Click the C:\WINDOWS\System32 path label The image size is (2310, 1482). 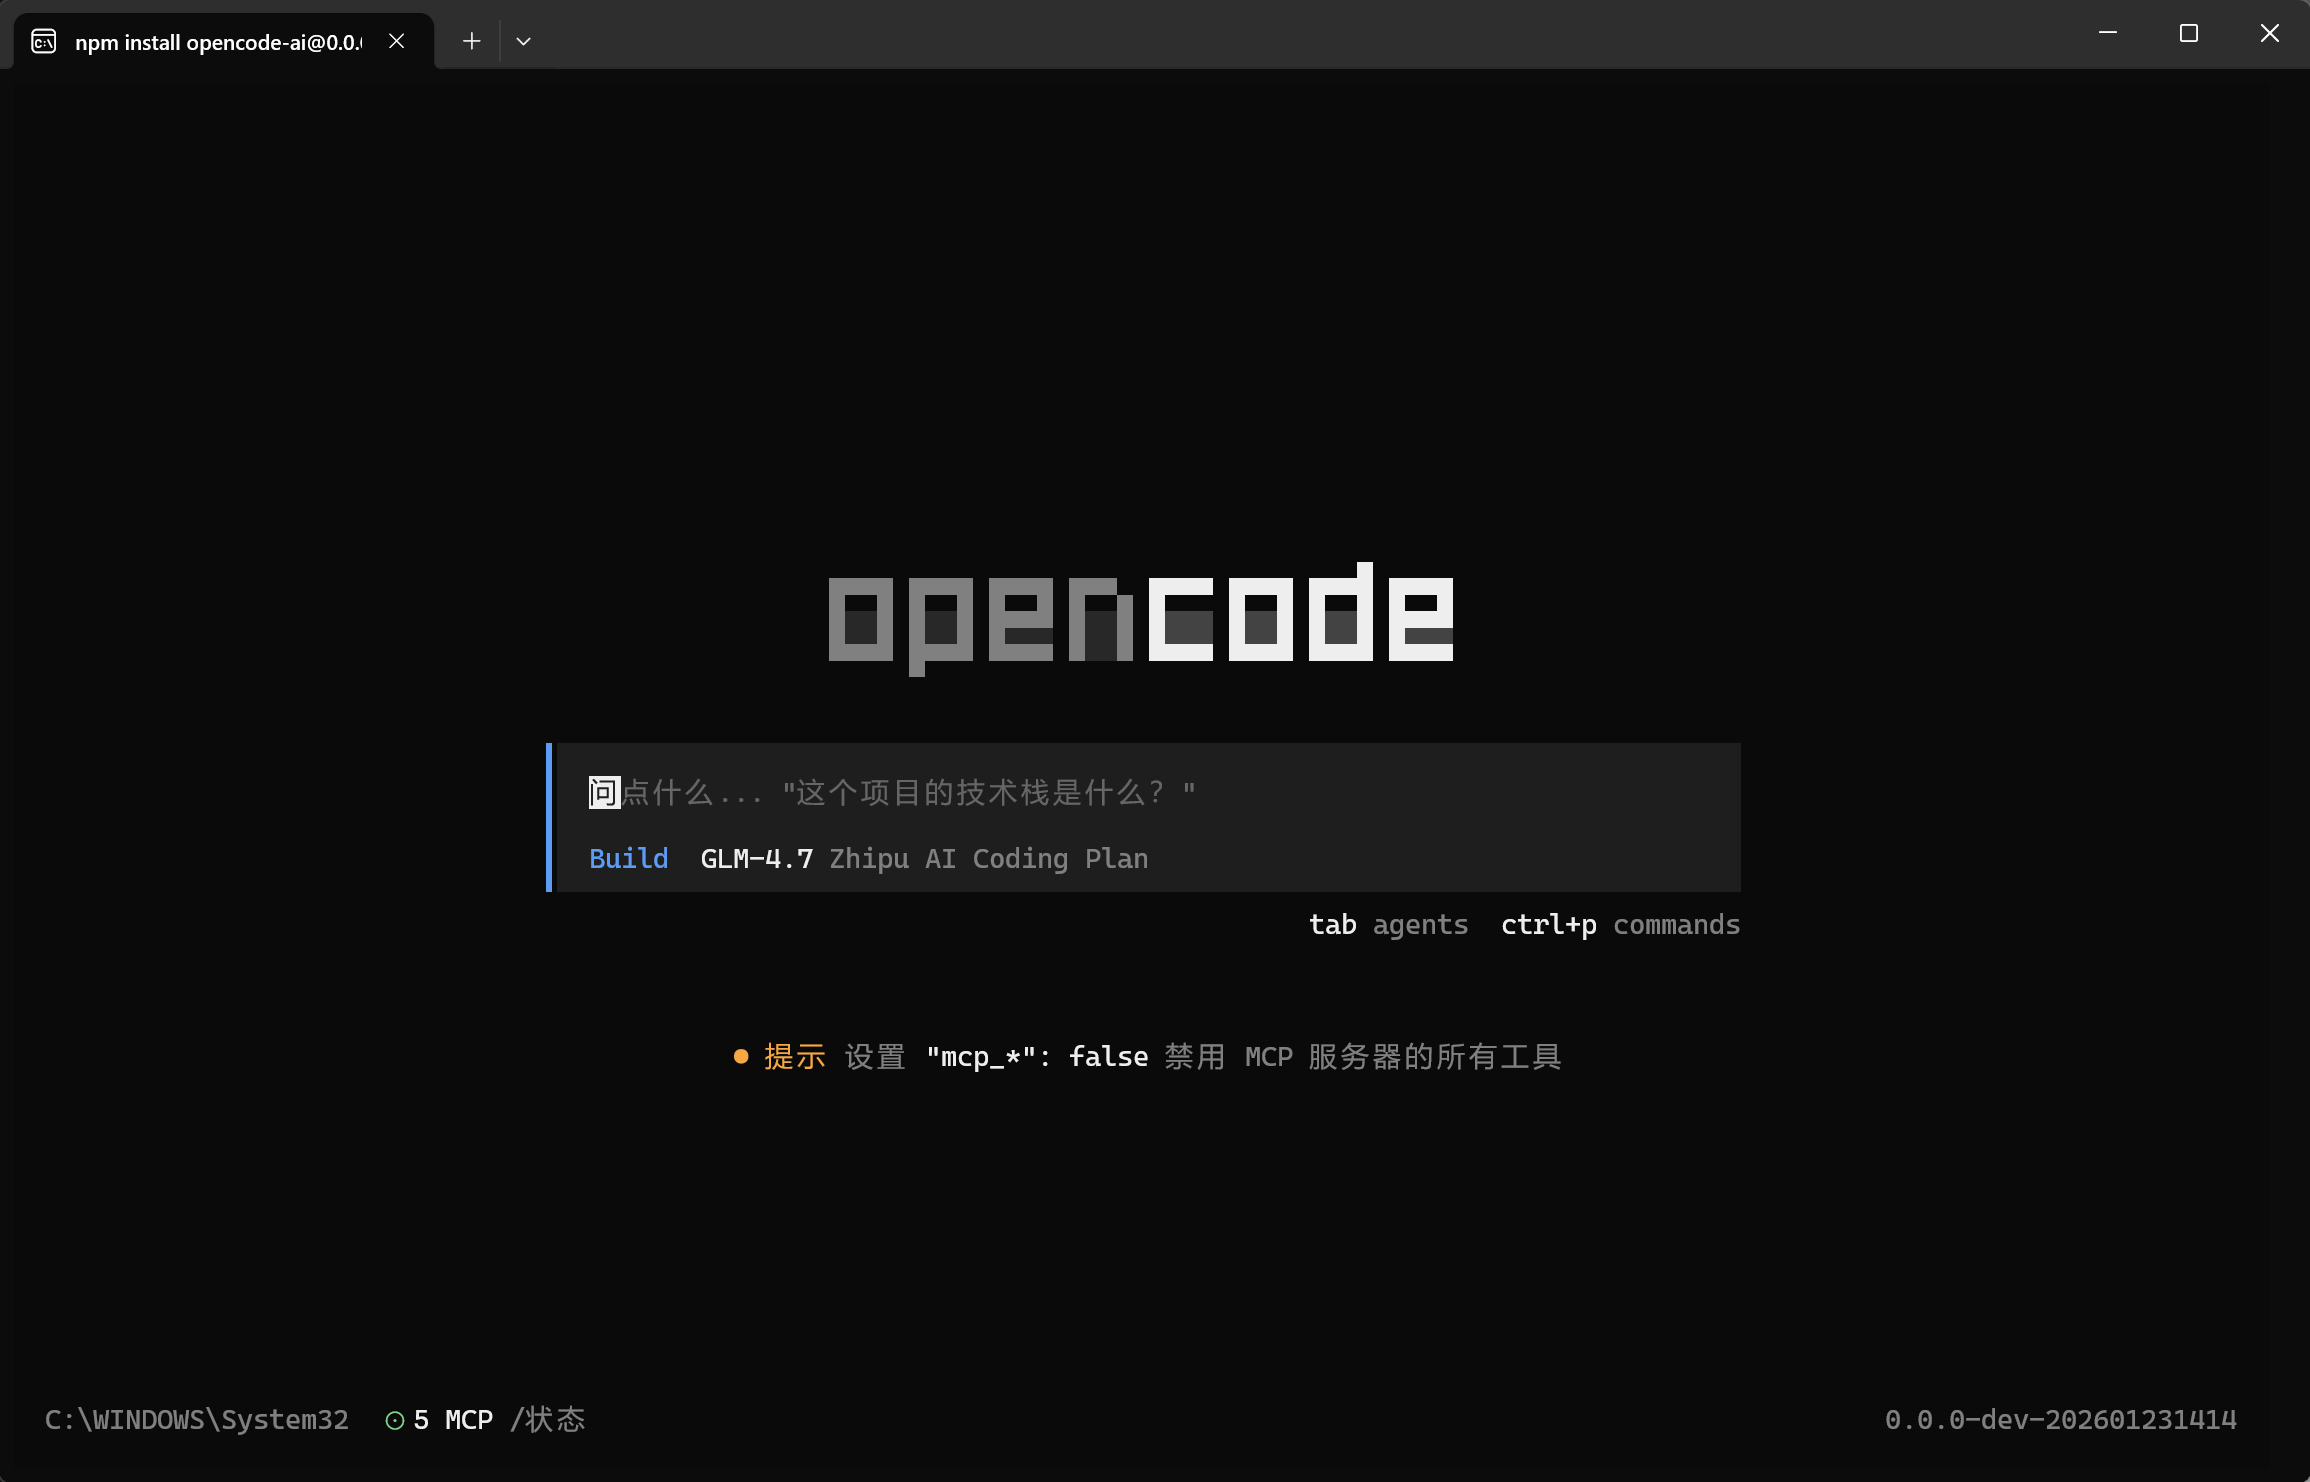[x=196, y=1419]
